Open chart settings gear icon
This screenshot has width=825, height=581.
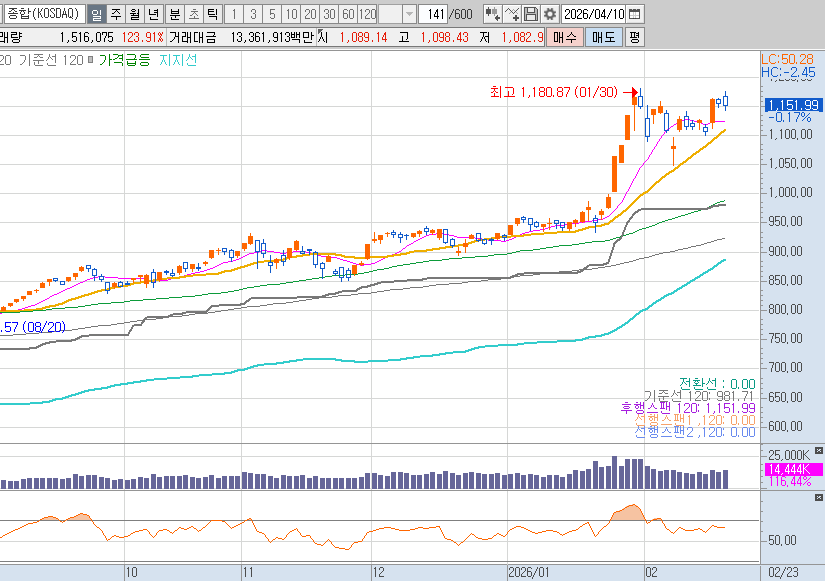point(550,14)
